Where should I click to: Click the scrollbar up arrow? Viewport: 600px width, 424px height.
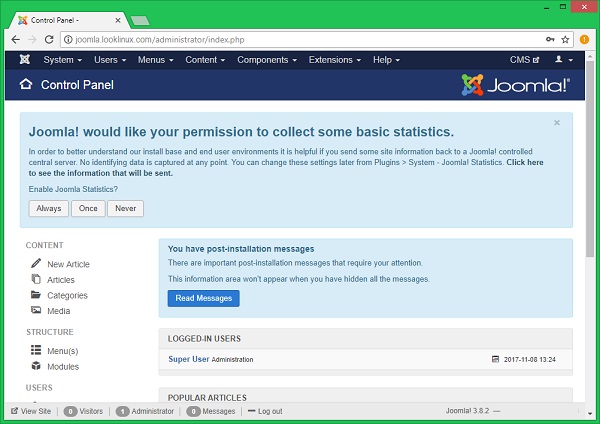coord(590,56)
